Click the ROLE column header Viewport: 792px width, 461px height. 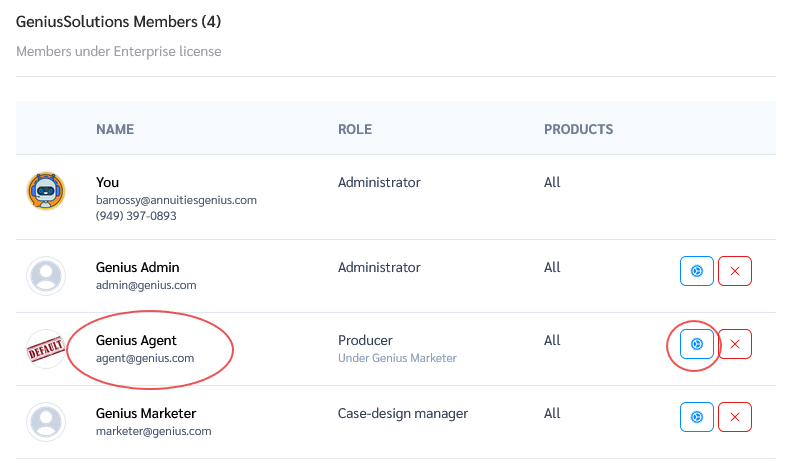[x=355, y=130]
